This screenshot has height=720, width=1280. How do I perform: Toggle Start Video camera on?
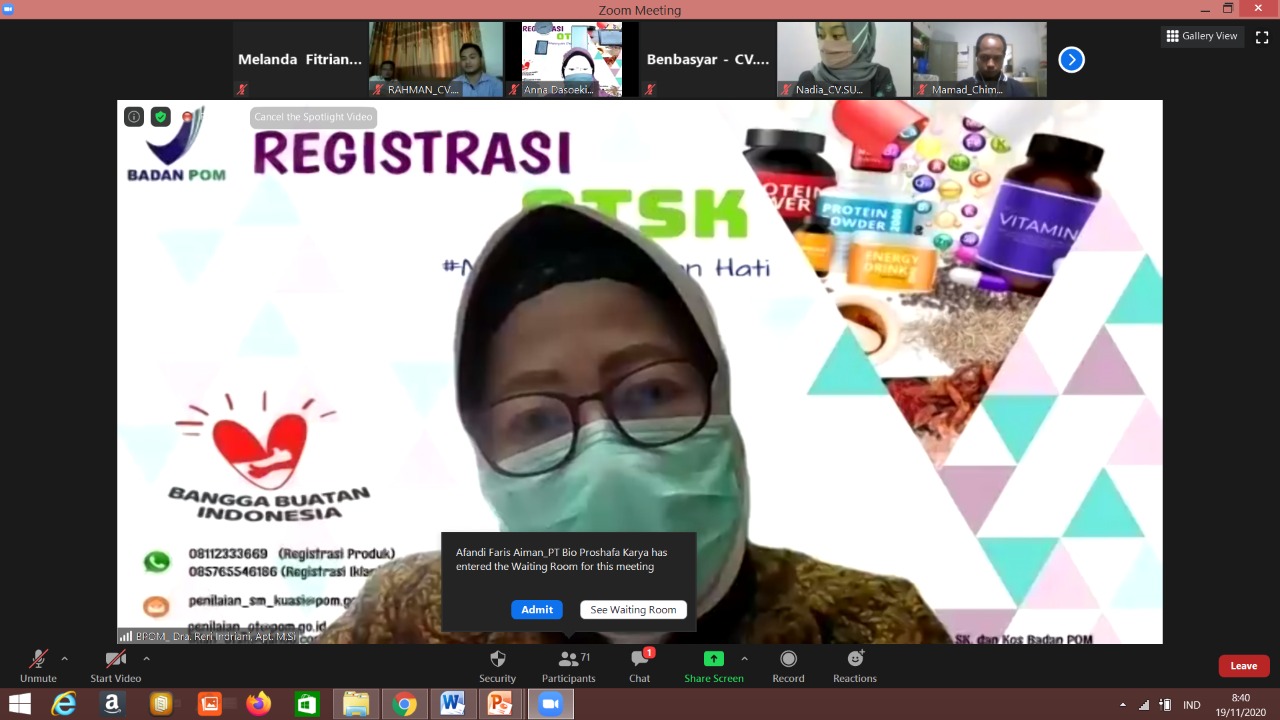click(116, 659)
